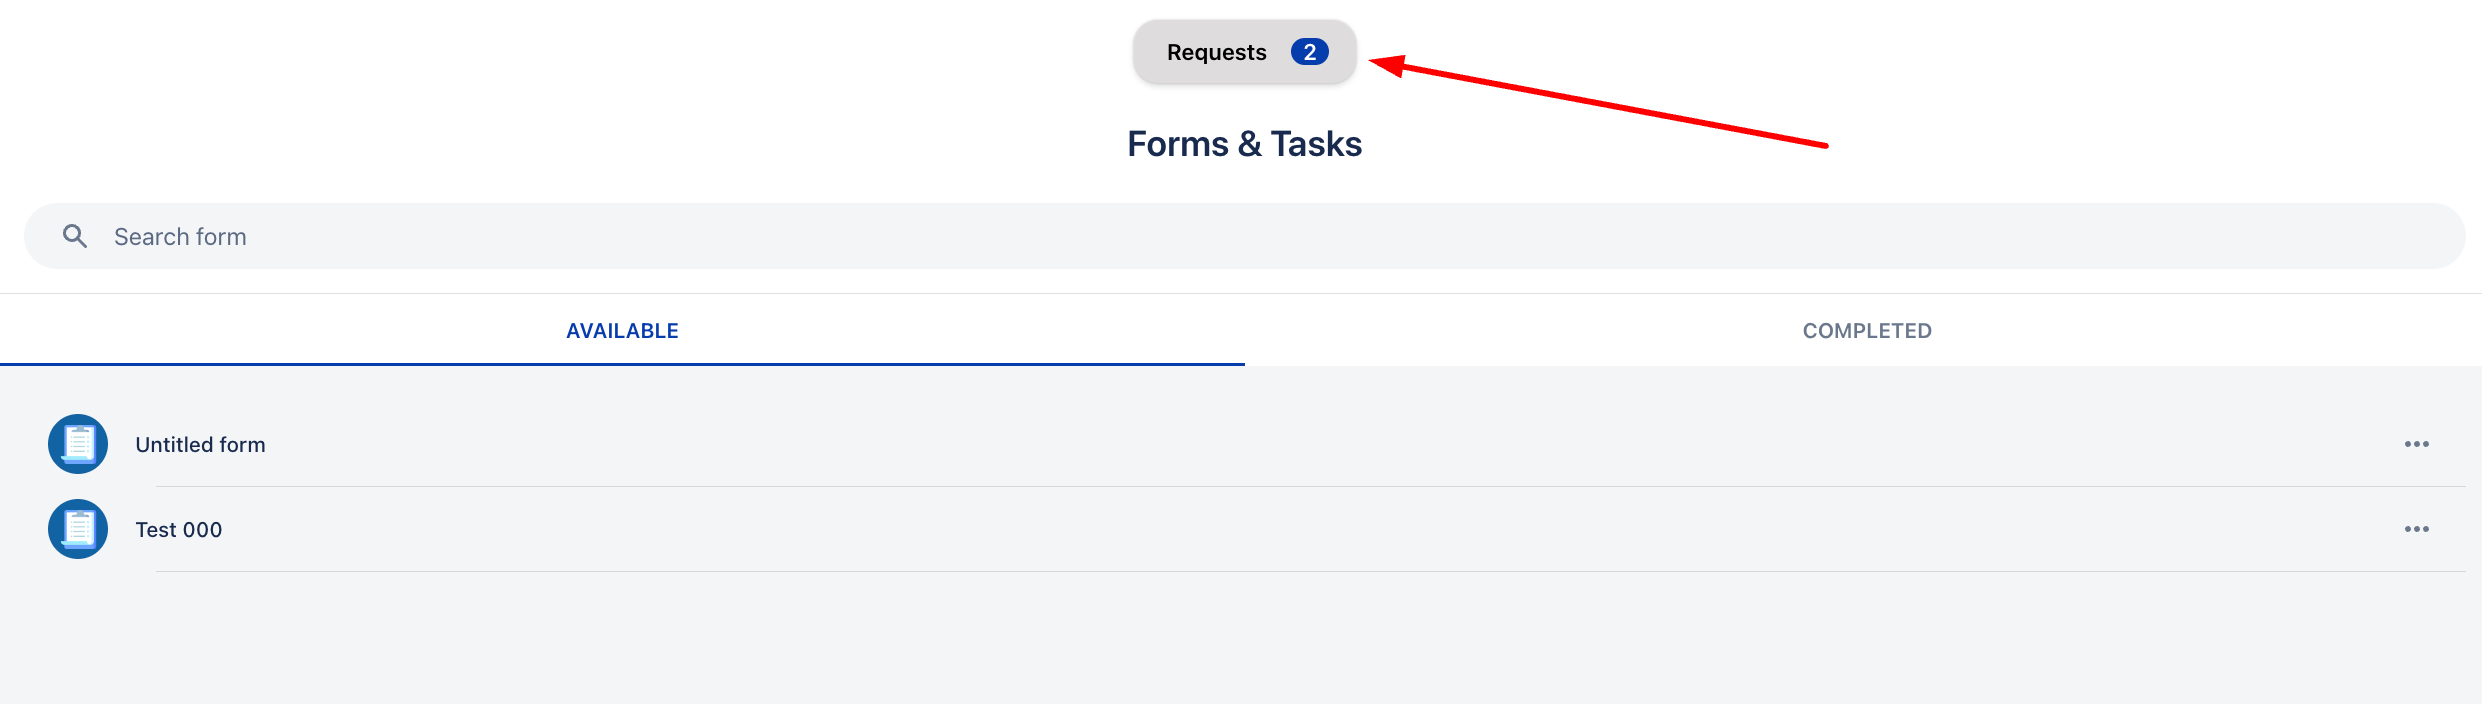
Task: Click the blue Requests count badge
Action: click(x=1309, y=52)
